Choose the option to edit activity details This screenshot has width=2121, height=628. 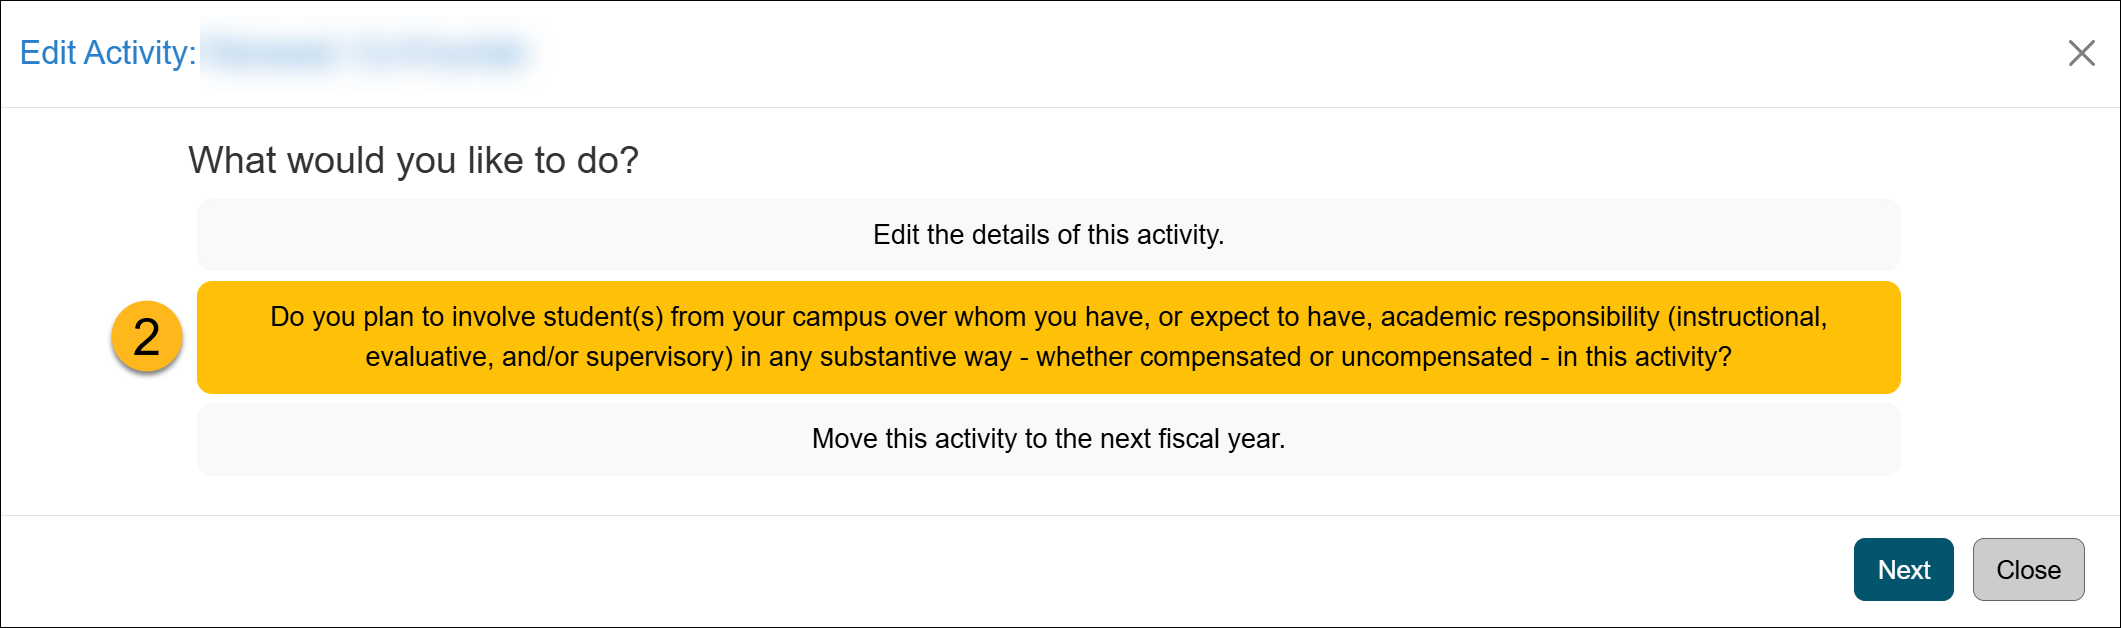pyautogui.click(x=1048, y=235)
